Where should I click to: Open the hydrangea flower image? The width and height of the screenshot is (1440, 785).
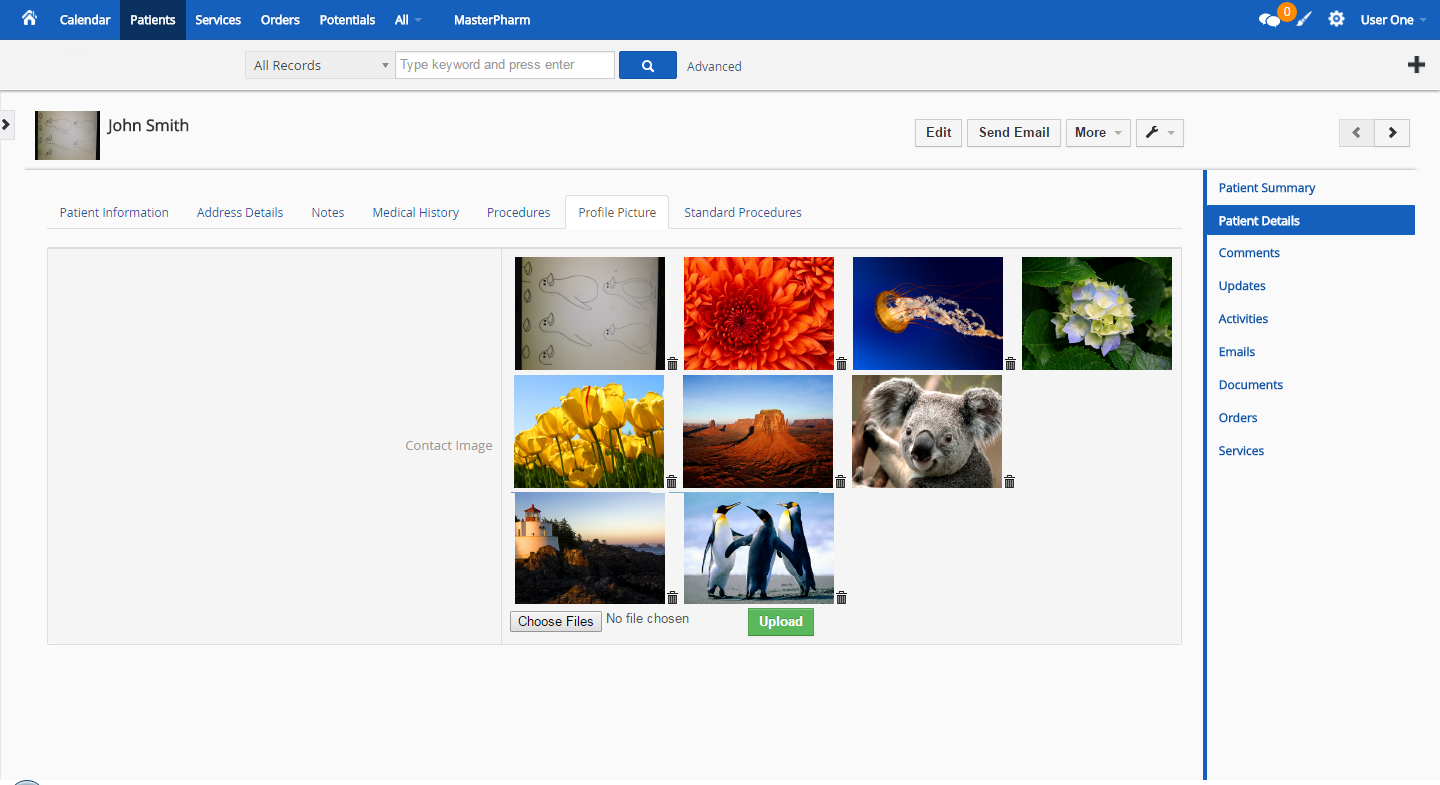1097,313
